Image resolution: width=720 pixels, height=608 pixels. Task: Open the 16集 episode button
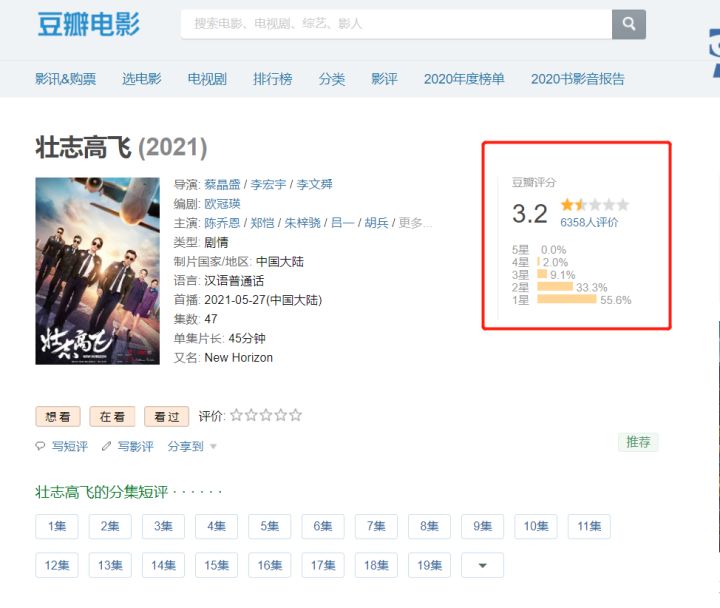(270, 565)
